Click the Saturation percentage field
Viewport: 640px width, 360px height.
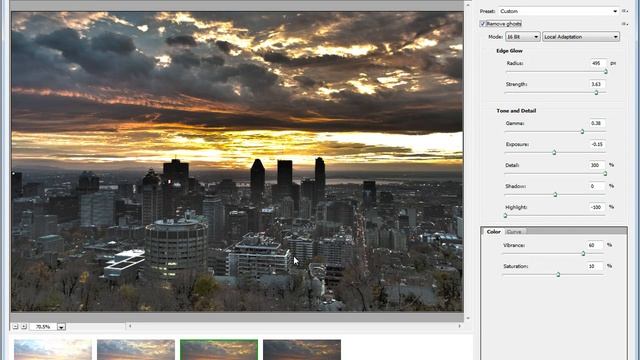(595, 266)
